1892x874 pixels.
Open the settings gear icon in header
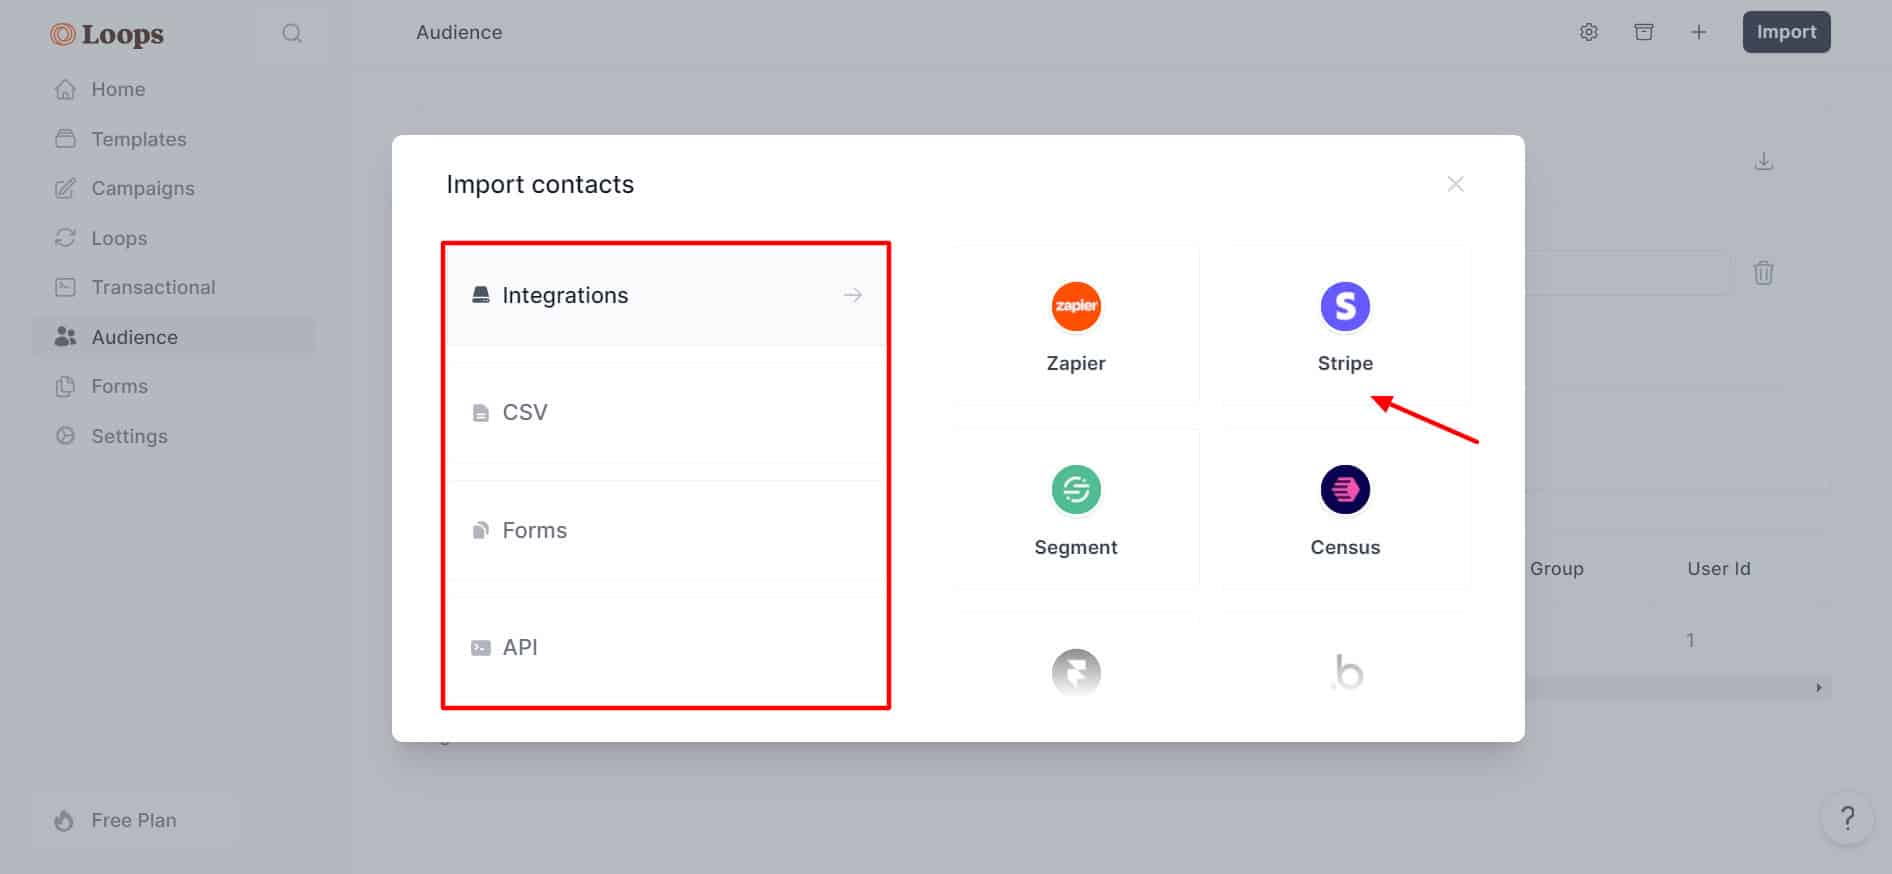[1588, 32]
